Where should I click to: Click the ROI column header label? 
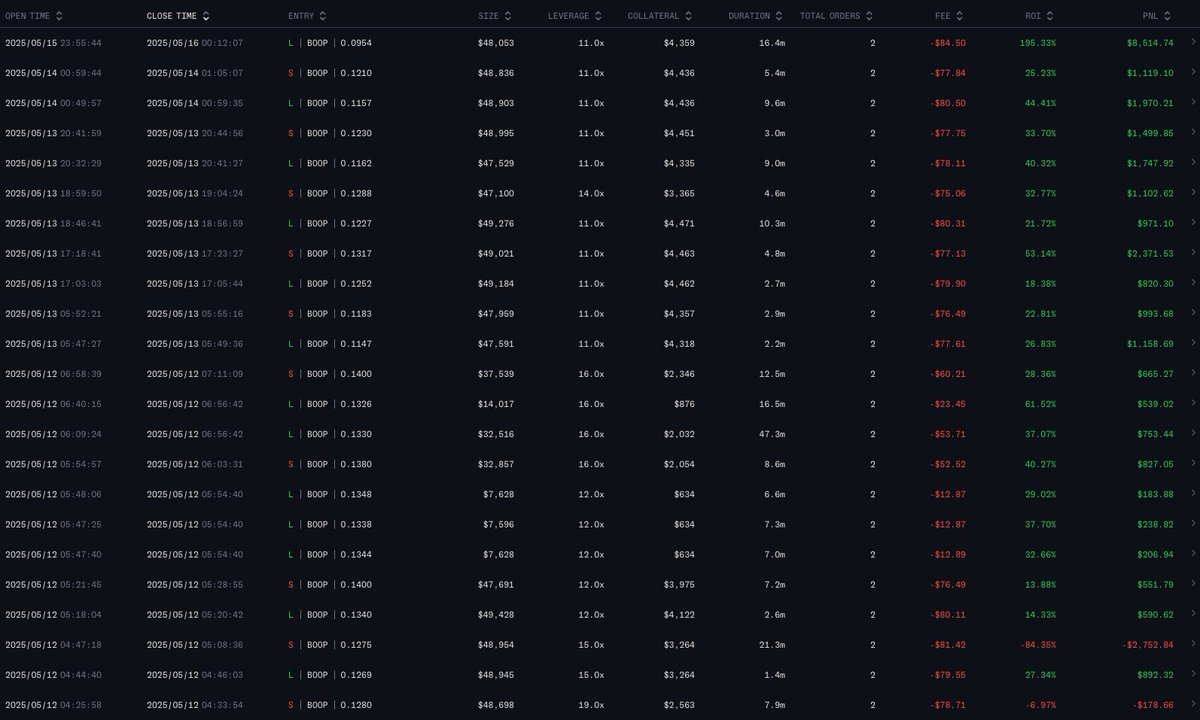tap(1033, 16)
